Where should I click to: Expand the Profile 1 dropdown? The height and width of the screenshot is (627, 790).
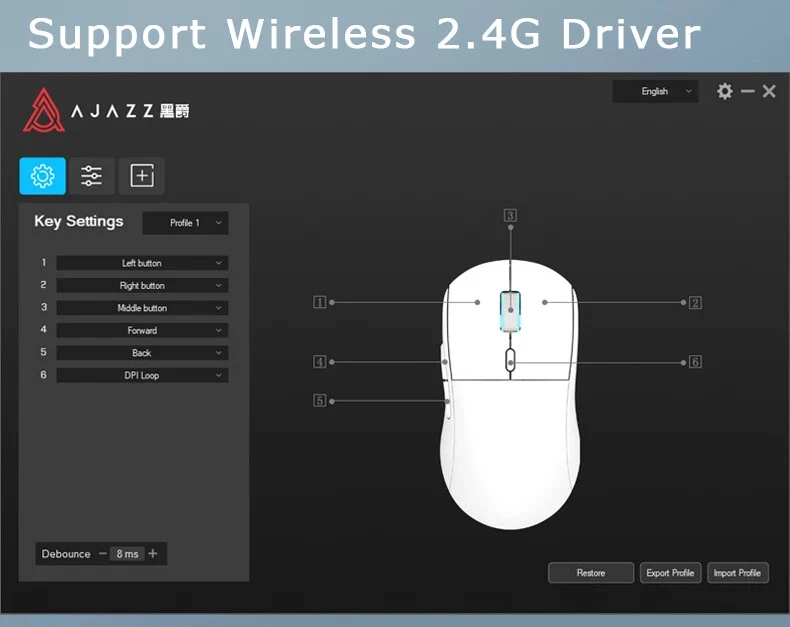[x=186, y=223]
